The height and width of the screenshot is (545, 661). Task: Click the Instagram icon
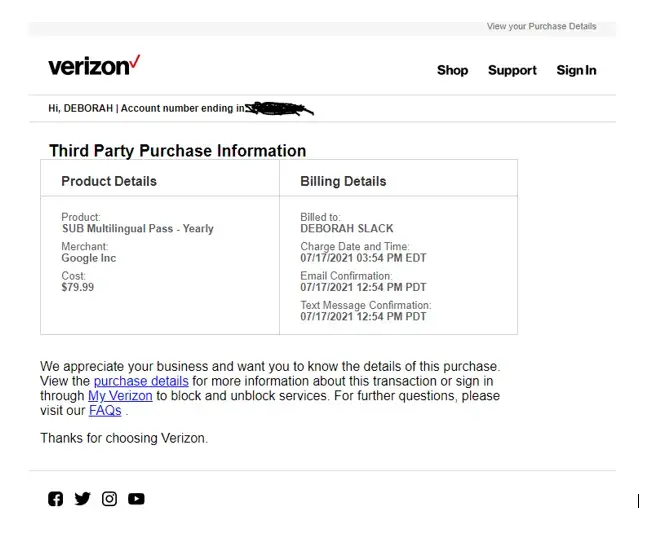(x=109, y=499)
